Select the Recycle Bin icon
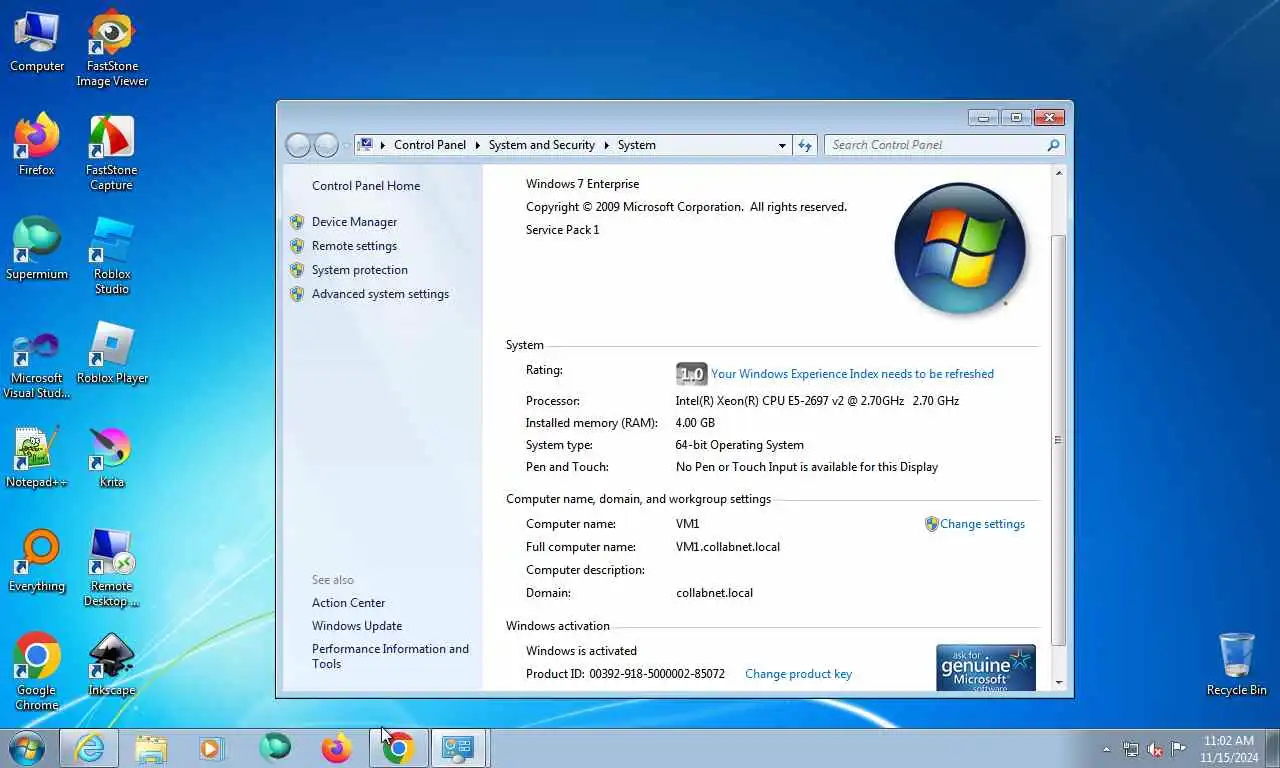 pos(1237,664)
